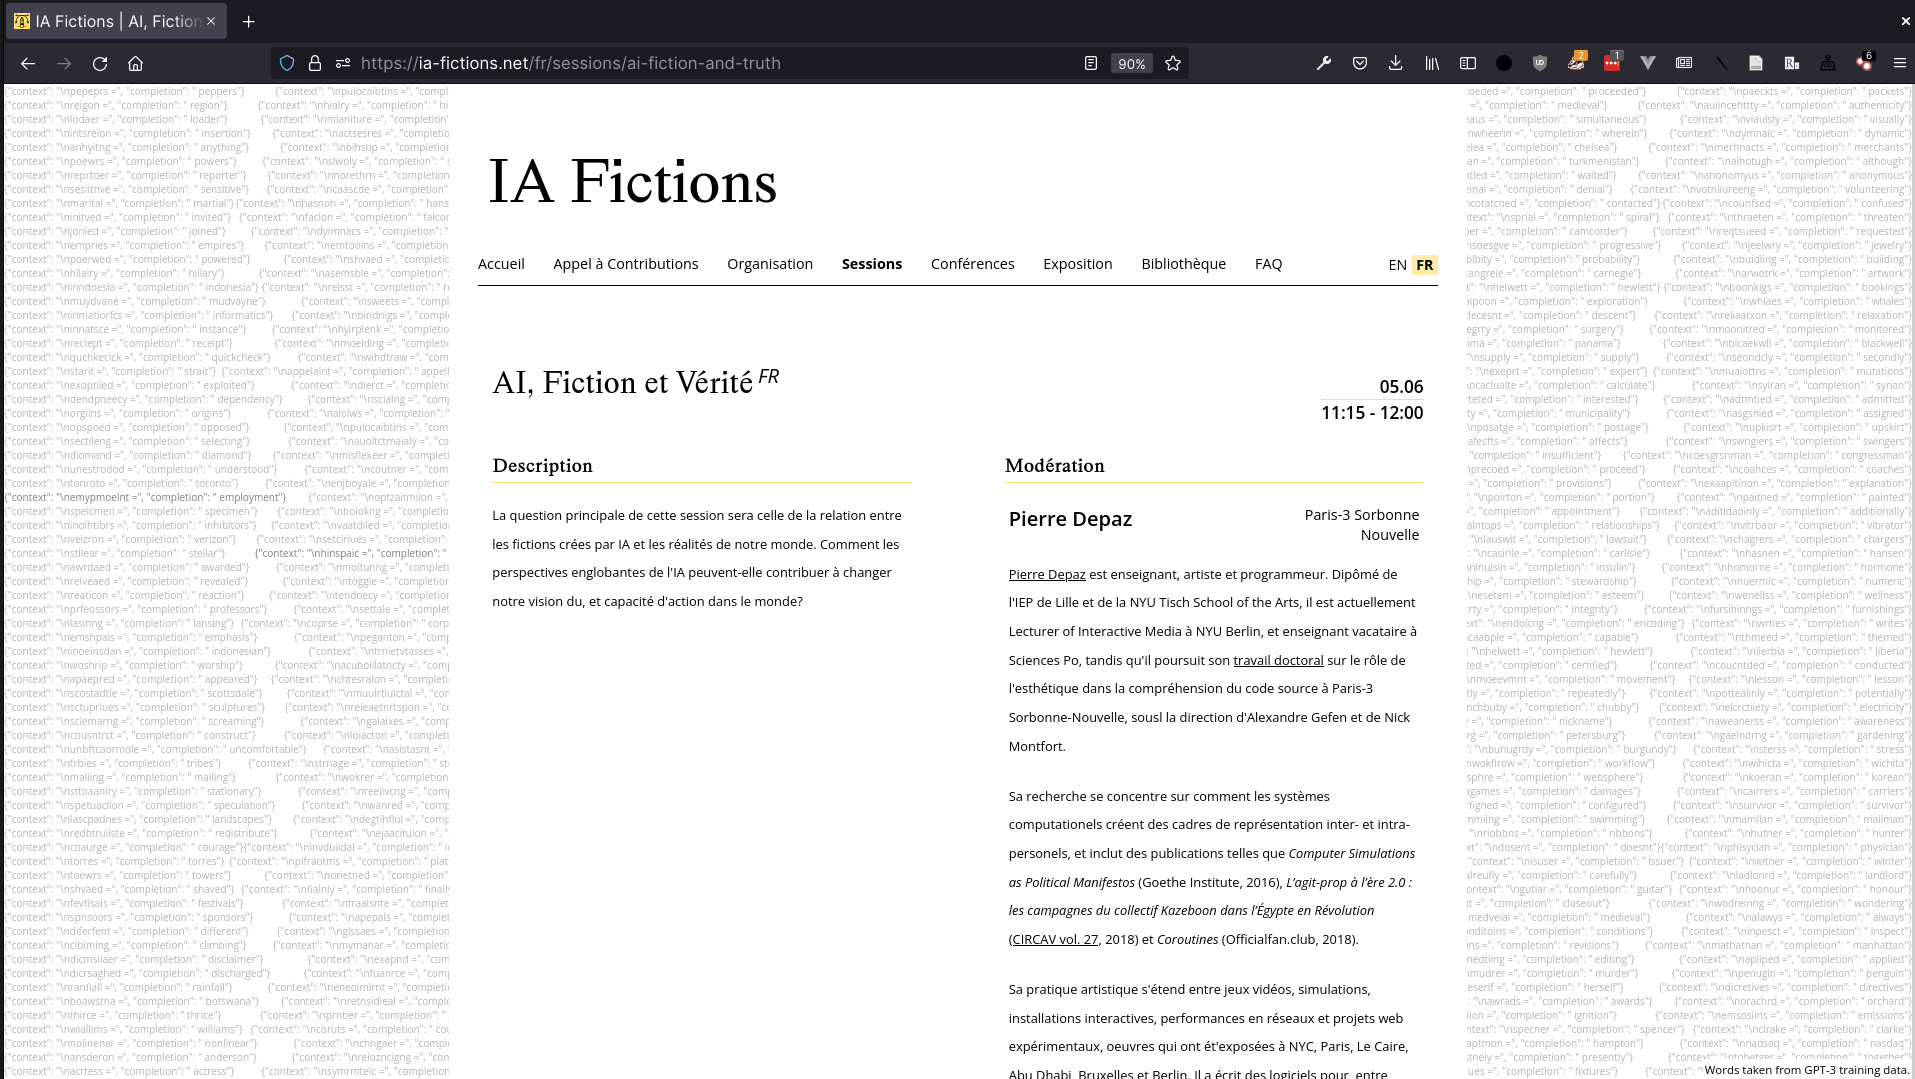Open Organisation menu item
The height and width of the screenshot is (1079, 1915).
coord(770,264)
